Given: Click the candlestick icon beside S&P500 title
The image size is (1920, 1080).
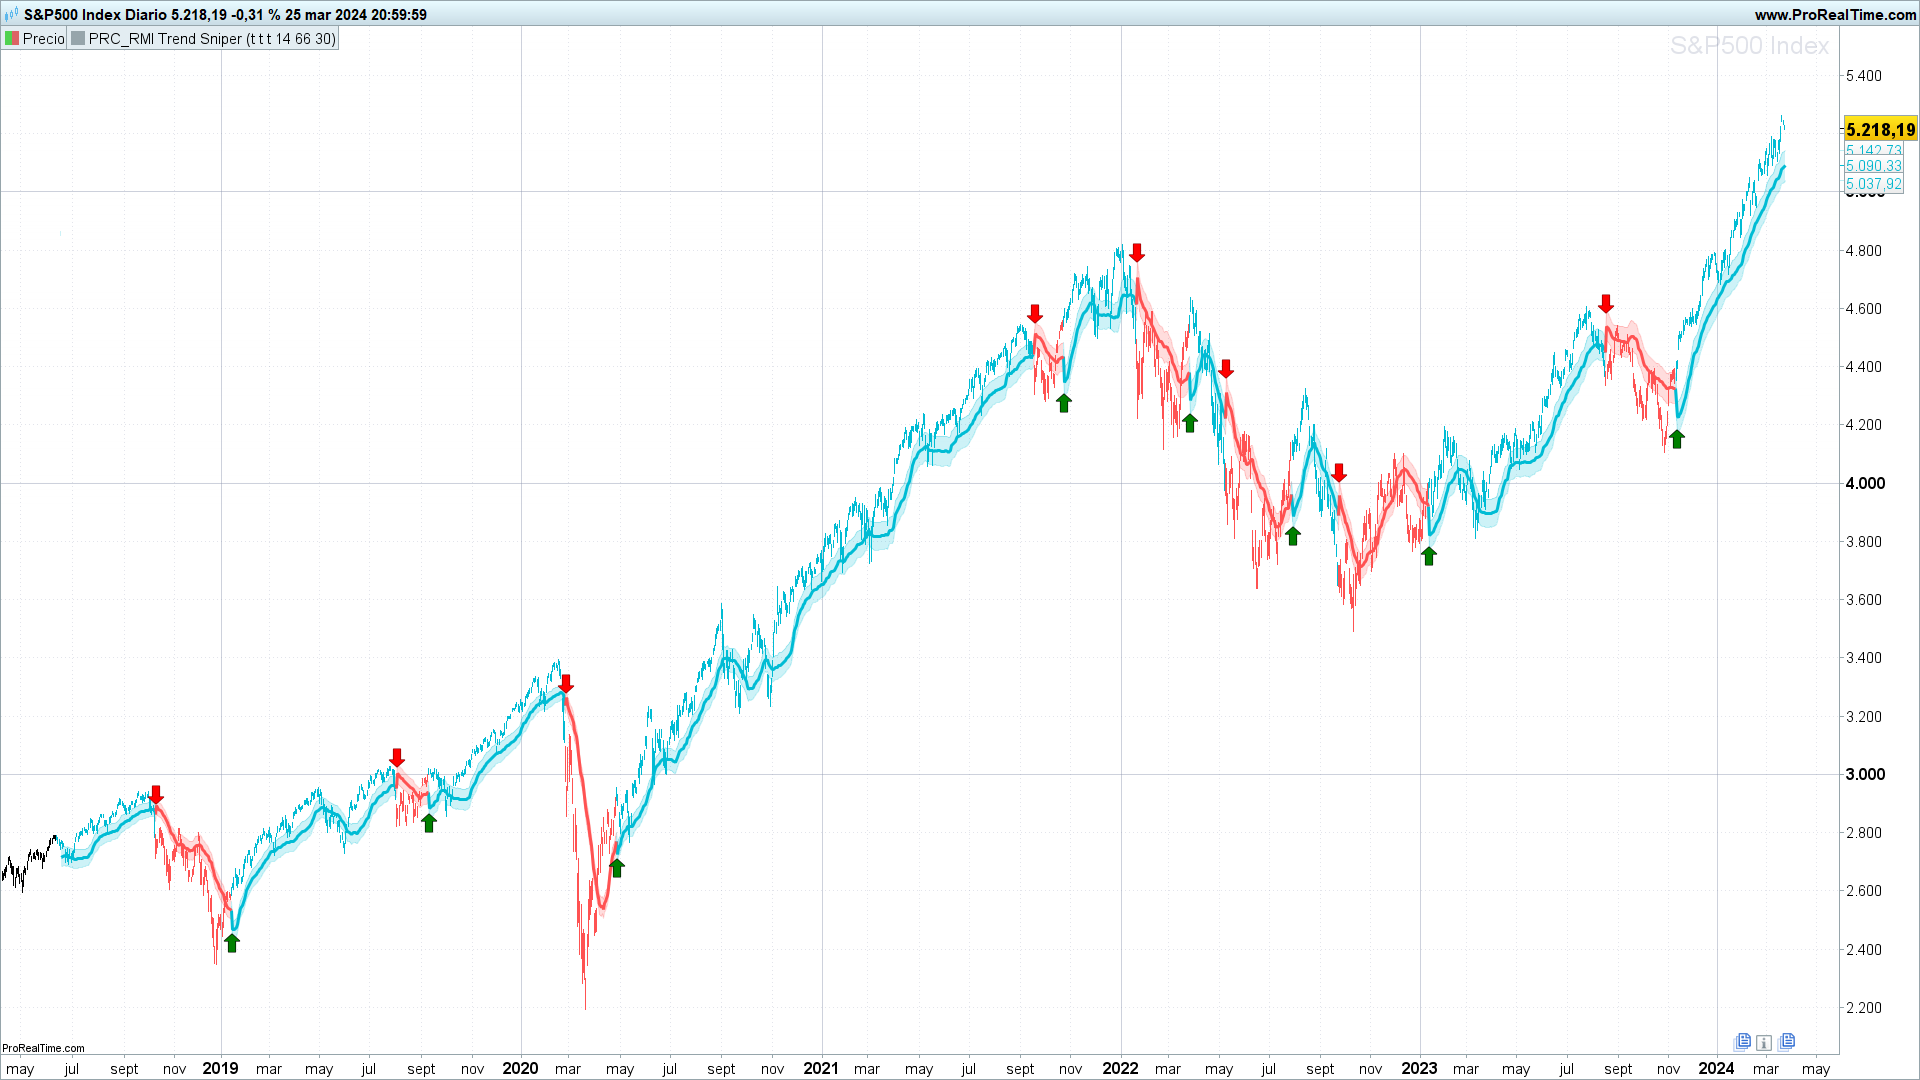Looking at the screenshot, I should 11,14.
